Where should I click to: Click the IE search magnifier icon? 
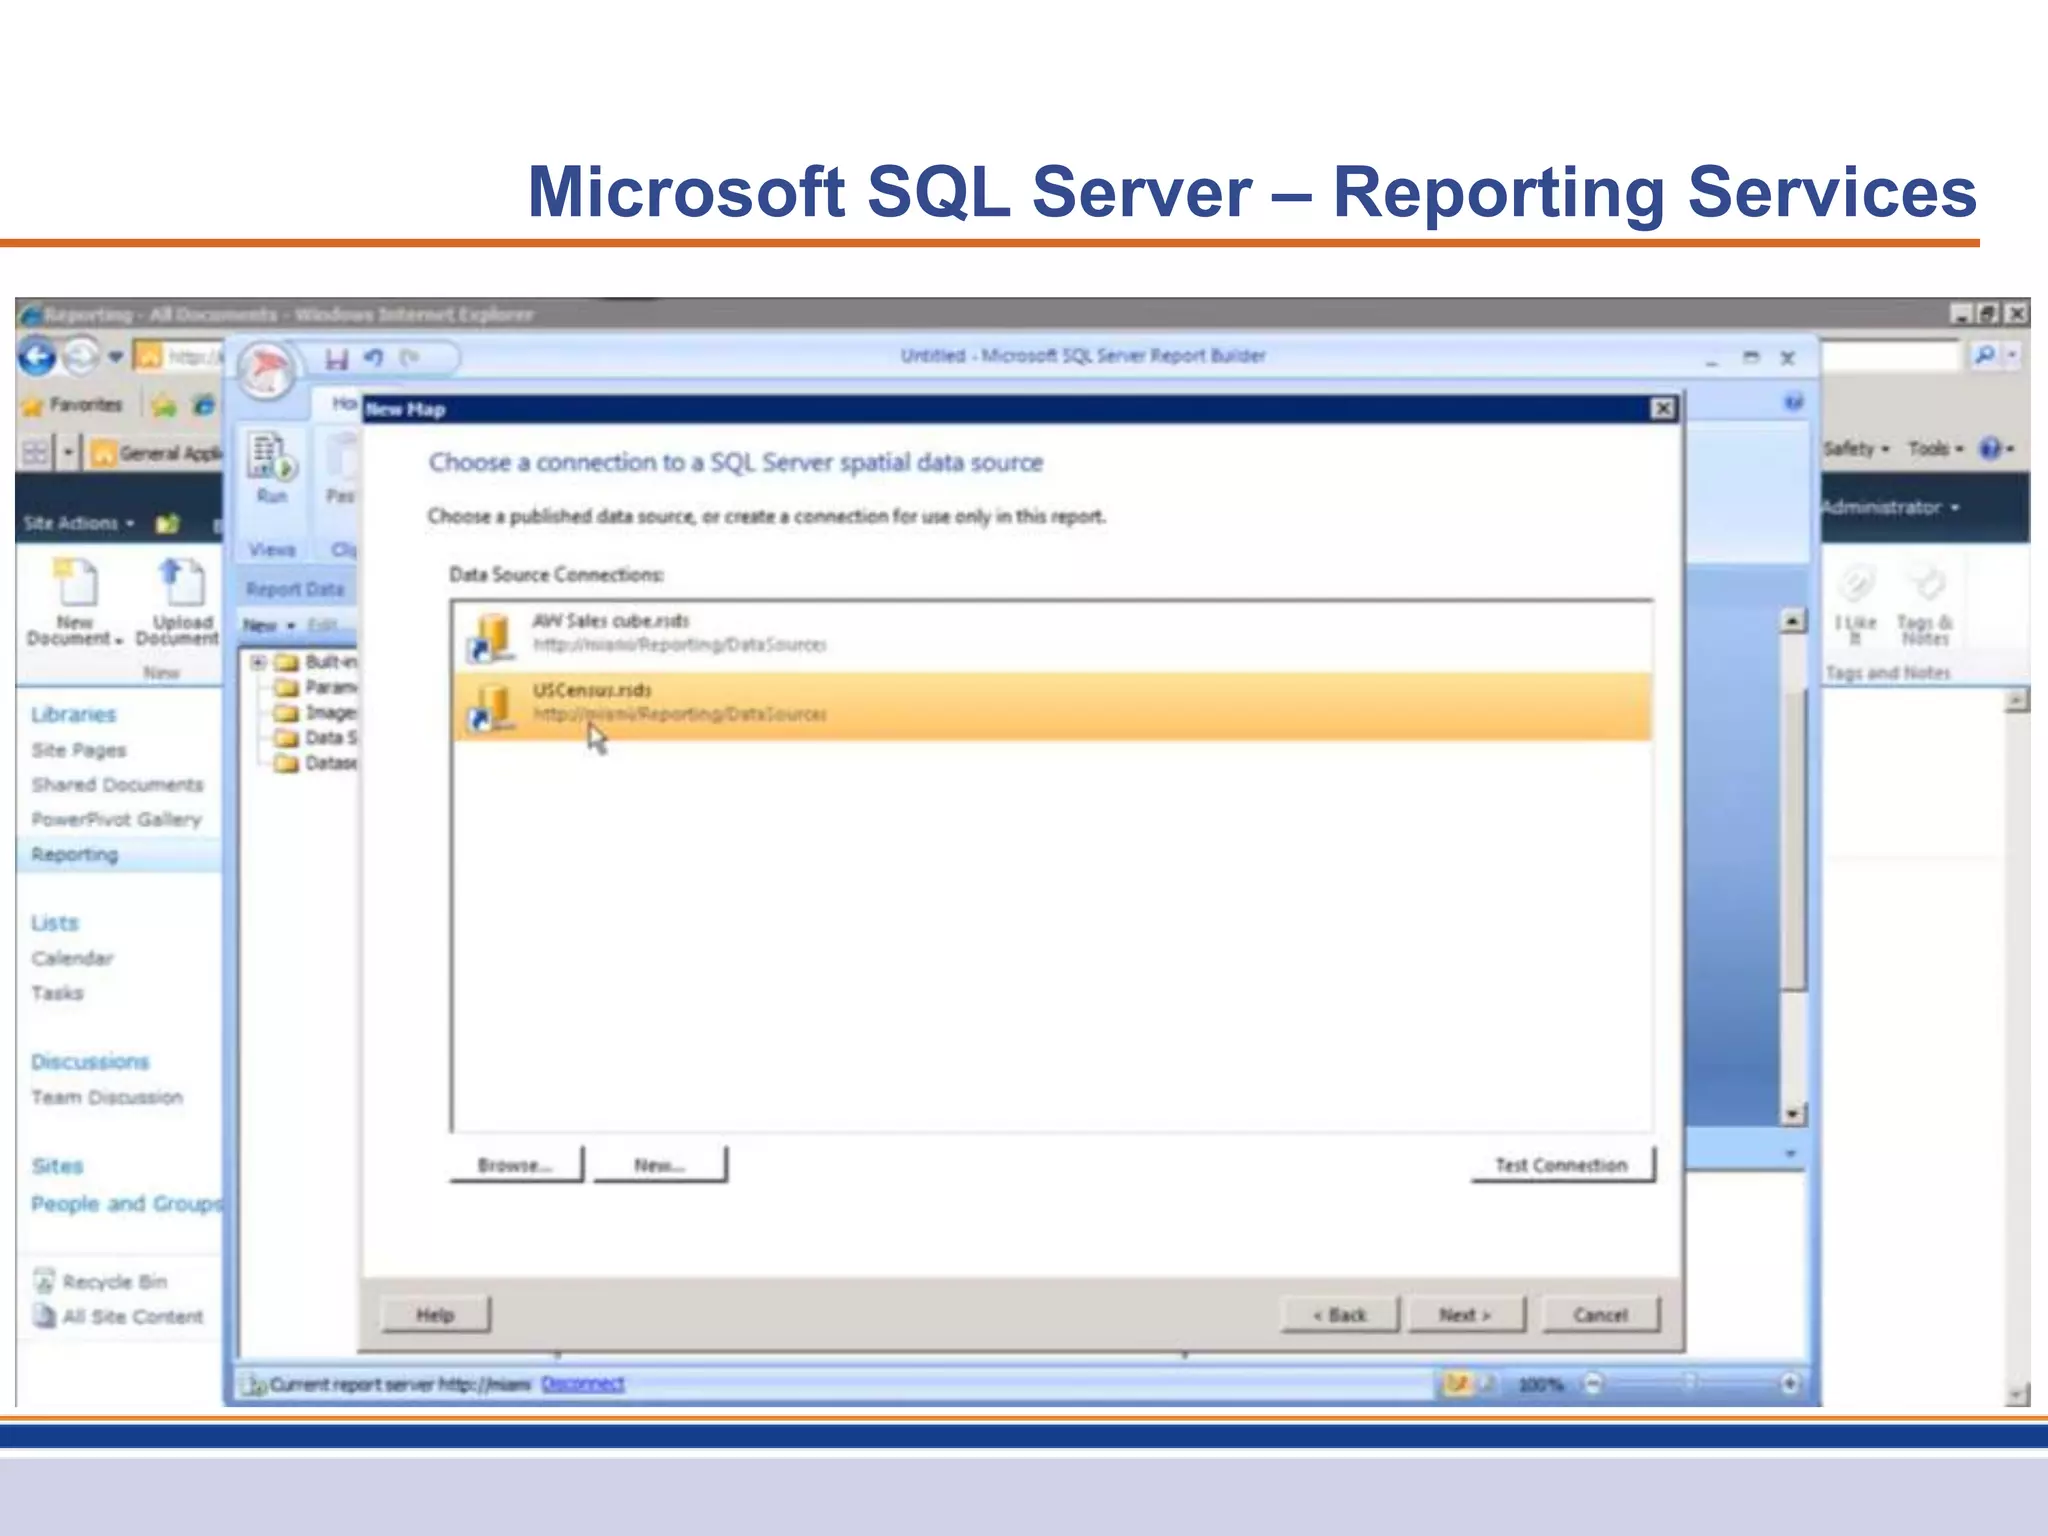(1985, 355)
